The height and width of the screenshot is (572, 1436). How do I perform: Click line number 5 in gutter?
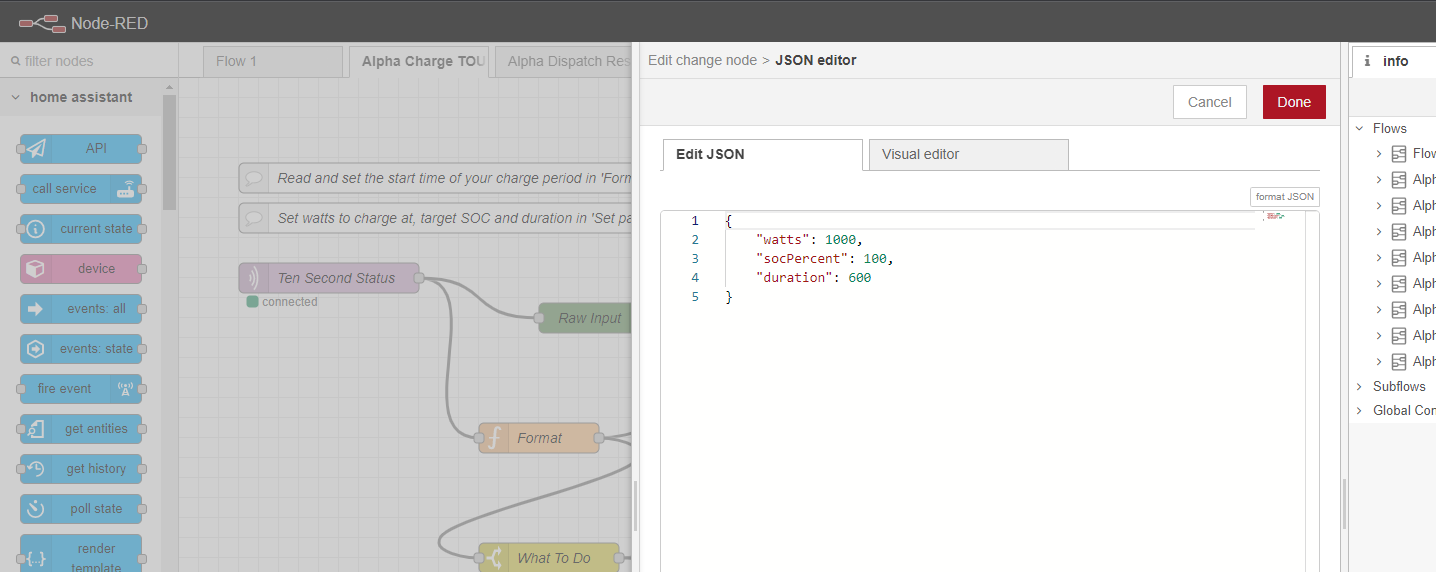(x=695, y=297)
